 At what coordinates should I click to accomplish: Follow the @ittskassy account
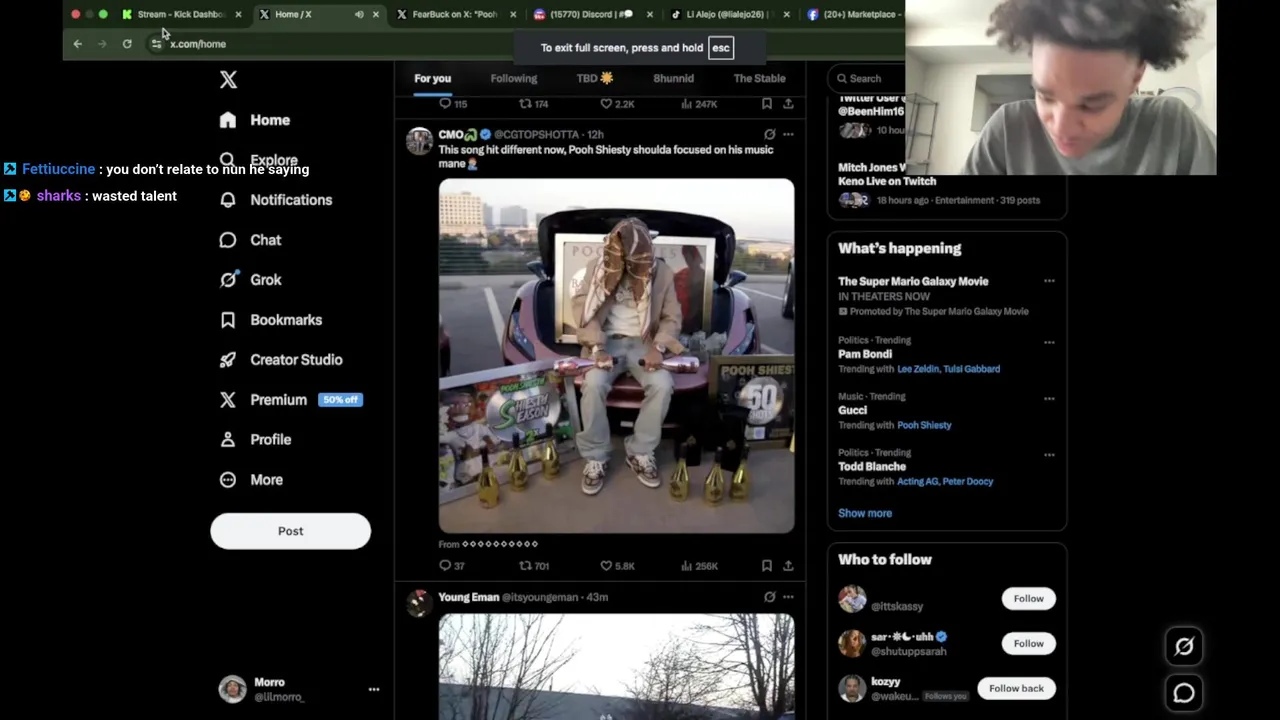click(1028, 598)
